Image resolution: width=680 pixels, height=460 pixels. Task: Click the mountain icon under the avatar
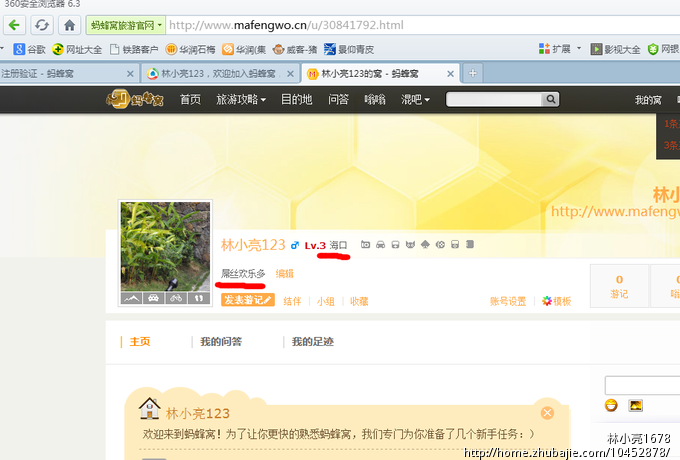(x=131, y=298)
